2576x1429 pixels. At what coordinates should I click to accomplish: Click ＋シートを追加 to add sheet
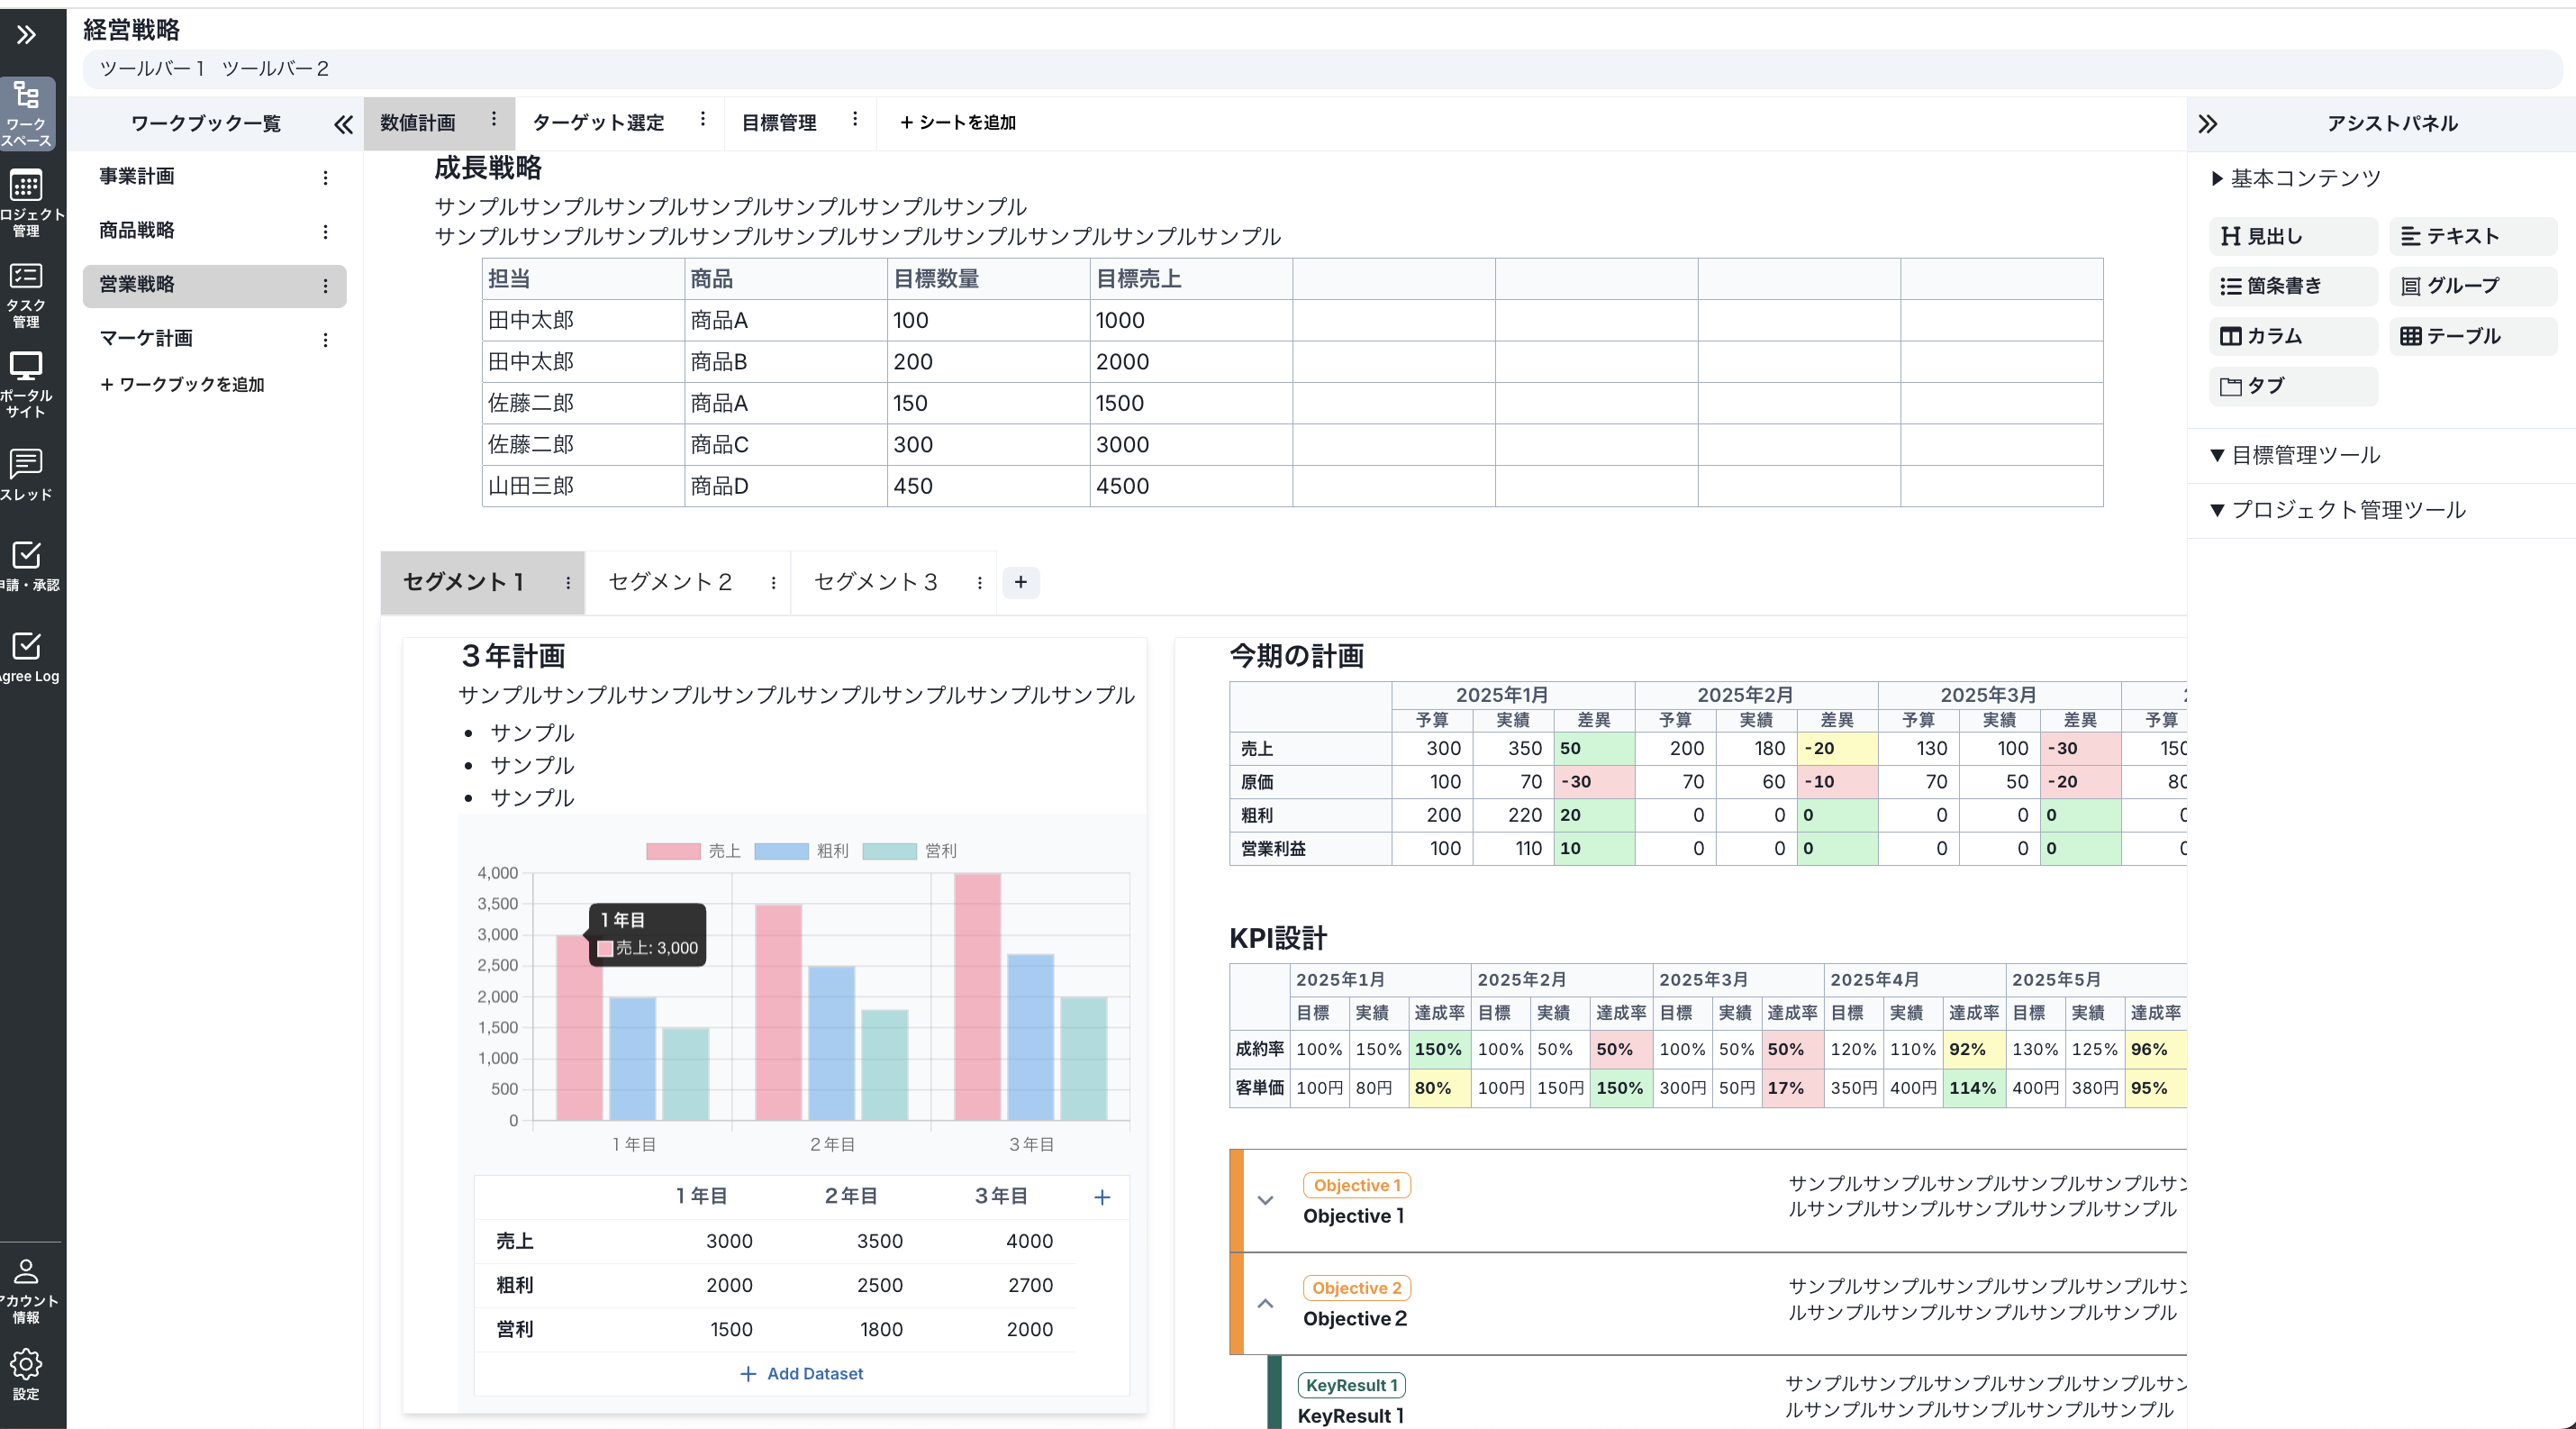coord(957,122)
